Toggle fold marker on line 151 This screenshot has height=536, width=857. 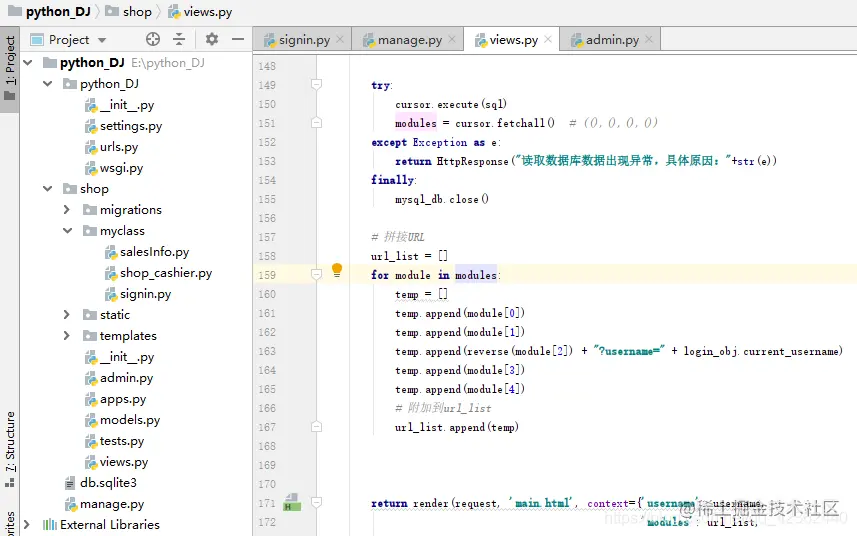tap(316, 122)
